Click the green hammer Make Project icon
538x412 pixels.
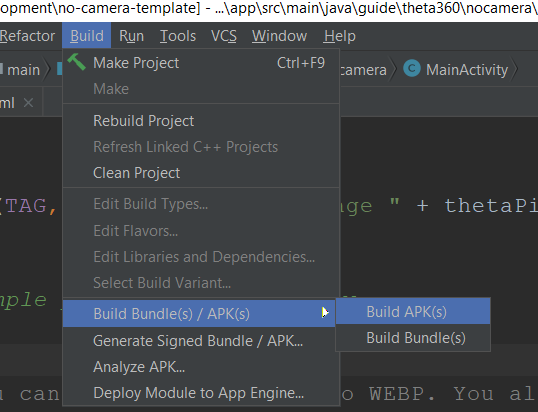[x=77, y=62]
